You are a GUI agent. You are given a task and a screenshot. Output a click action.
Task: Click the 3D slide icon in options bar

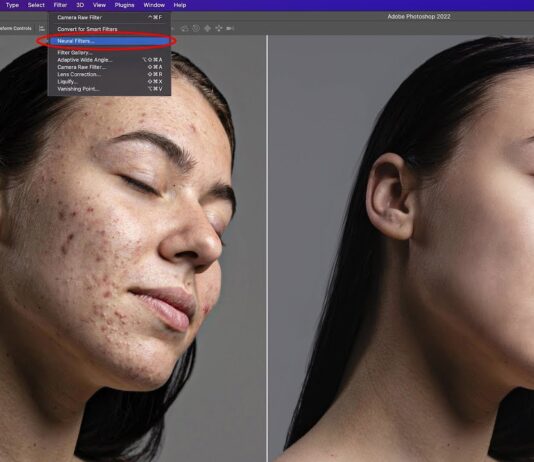click(219, 29)
